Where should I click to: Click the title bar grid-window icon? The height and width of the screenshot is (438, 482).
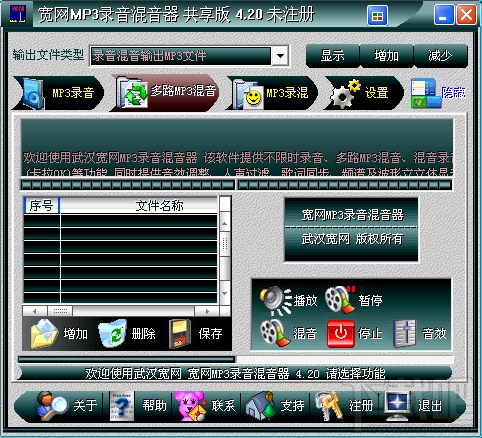pyautogui.click(x=377, y=15)
